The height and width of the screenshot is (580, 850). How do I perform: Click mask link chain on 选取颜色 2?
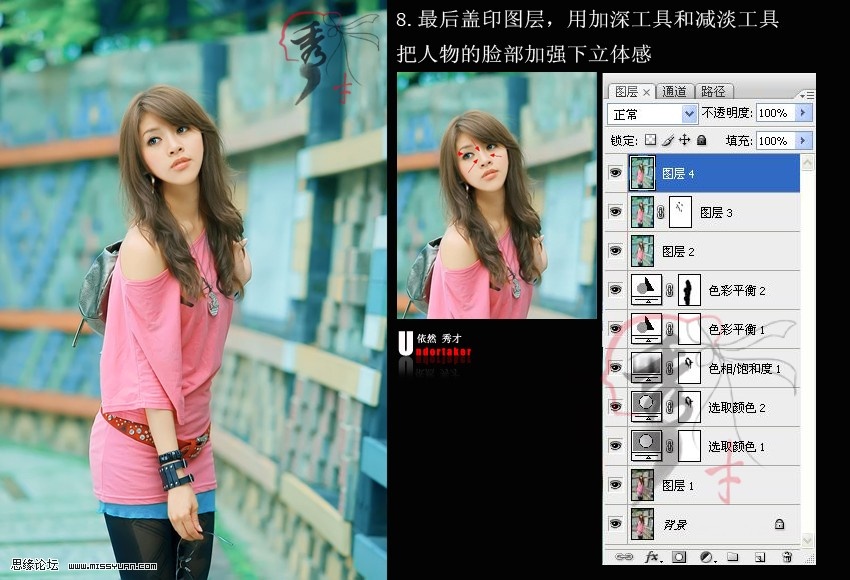[670, 407]
